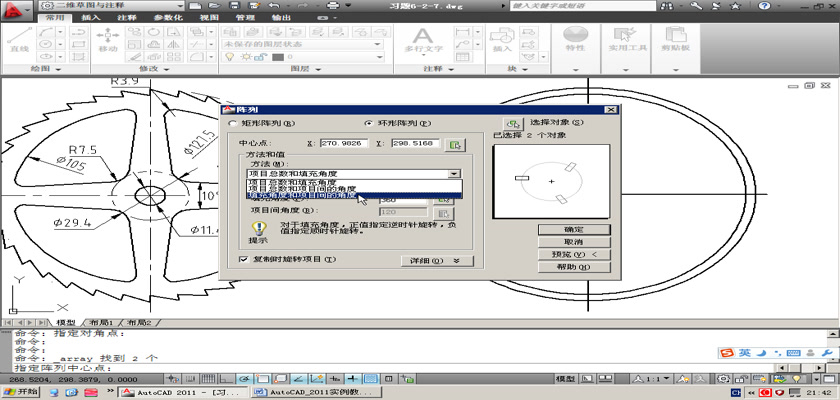Click Select Objects (选择对象) icon button

point(513,123)
